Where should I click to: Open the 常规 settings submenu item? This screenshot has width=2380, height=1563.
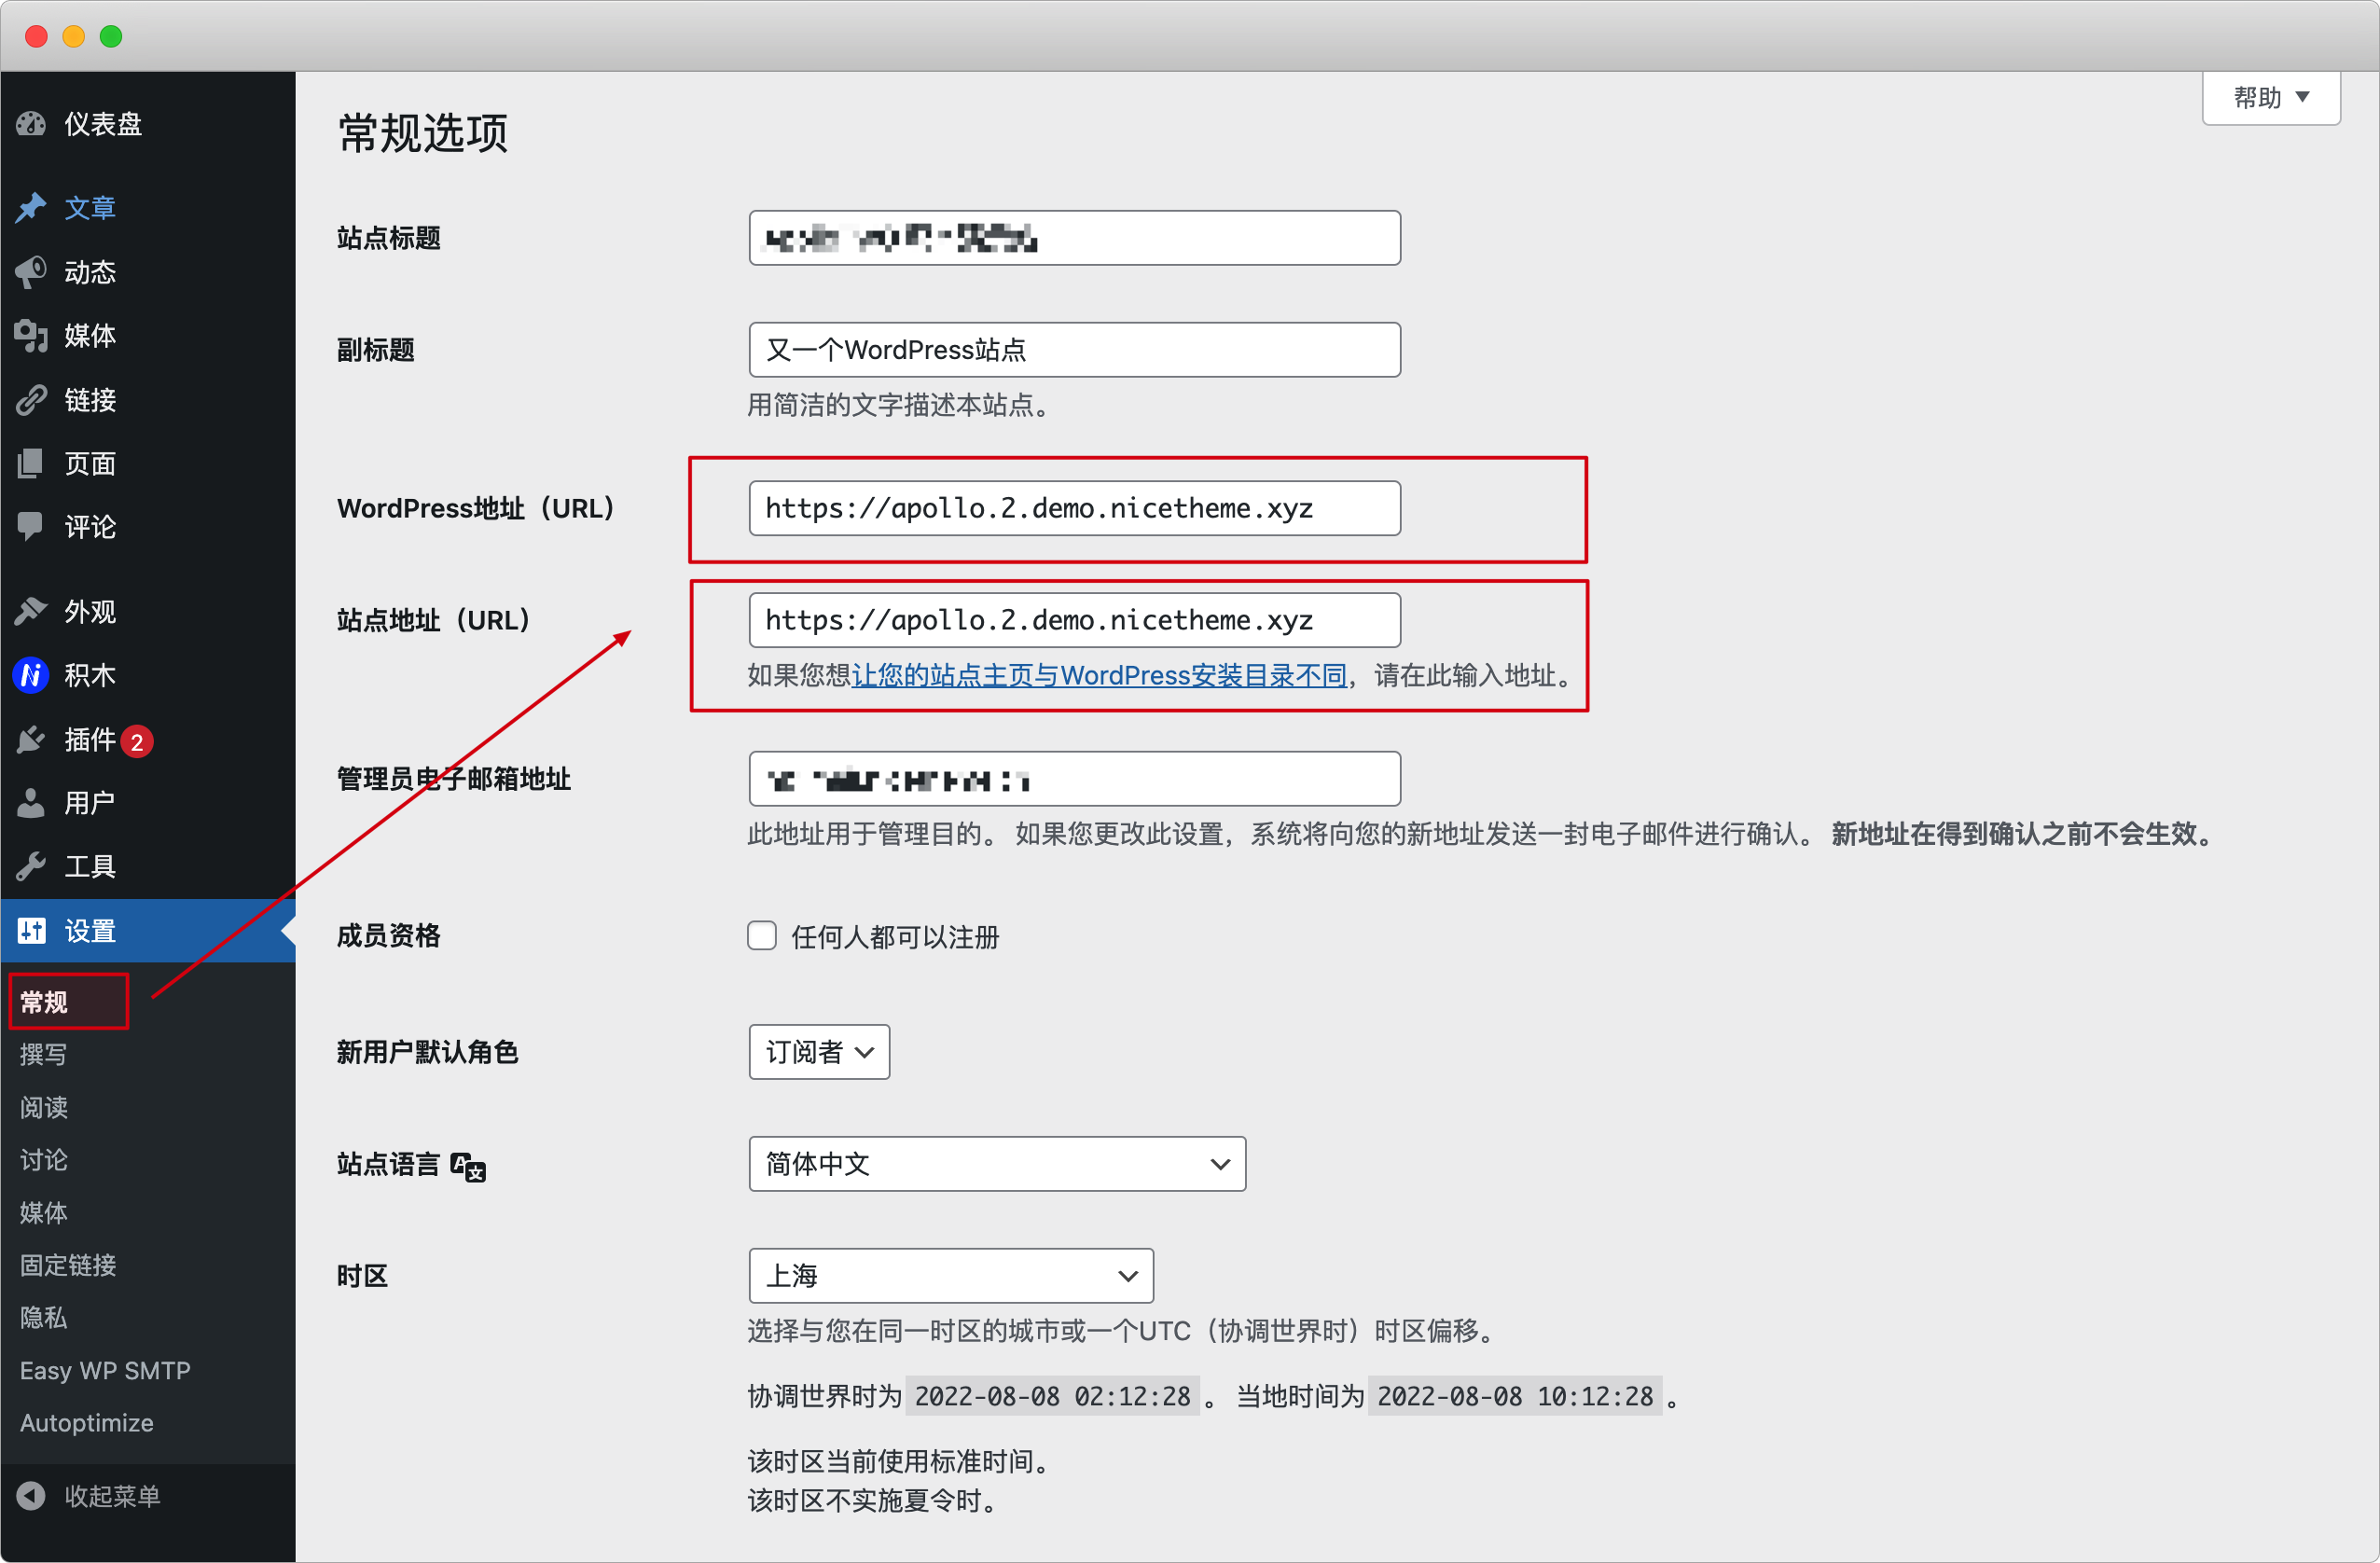(44, 1002)
